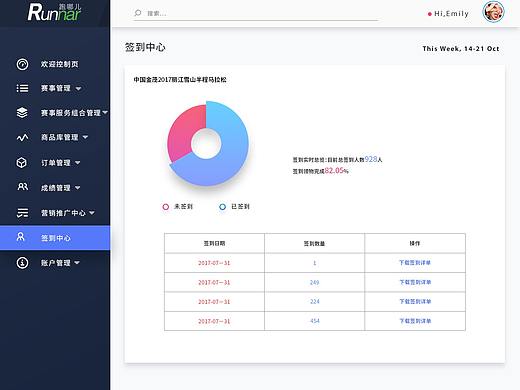The width and height of the screenshot is (520, 390).
Task: Expand the 成绩管理 dropdown arrow
Action: click(x=78, y=188)
